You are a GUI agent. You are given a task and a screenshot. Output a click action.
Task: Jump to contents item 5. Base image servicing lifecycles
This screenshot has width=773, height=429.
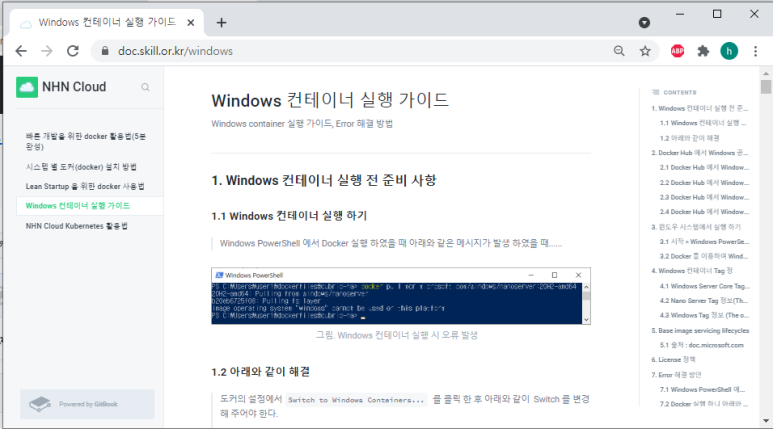coord(700,330)
